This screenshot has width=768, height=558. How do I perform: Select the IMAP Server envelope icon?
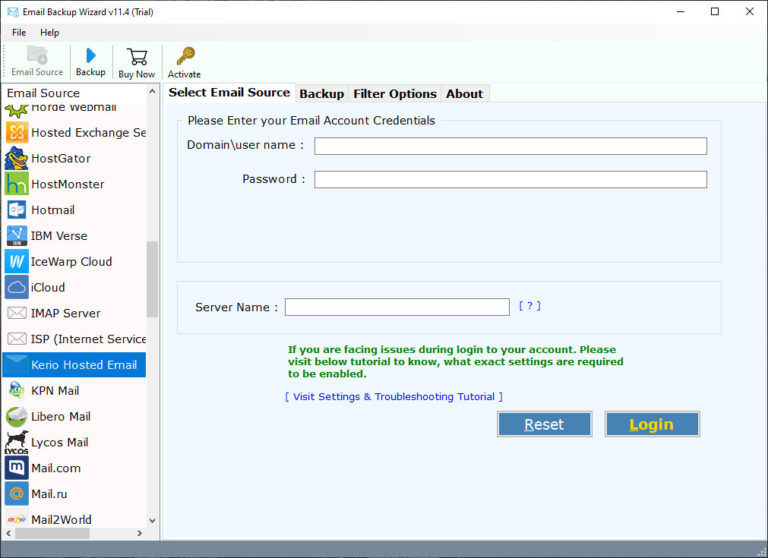click(17, 313)
